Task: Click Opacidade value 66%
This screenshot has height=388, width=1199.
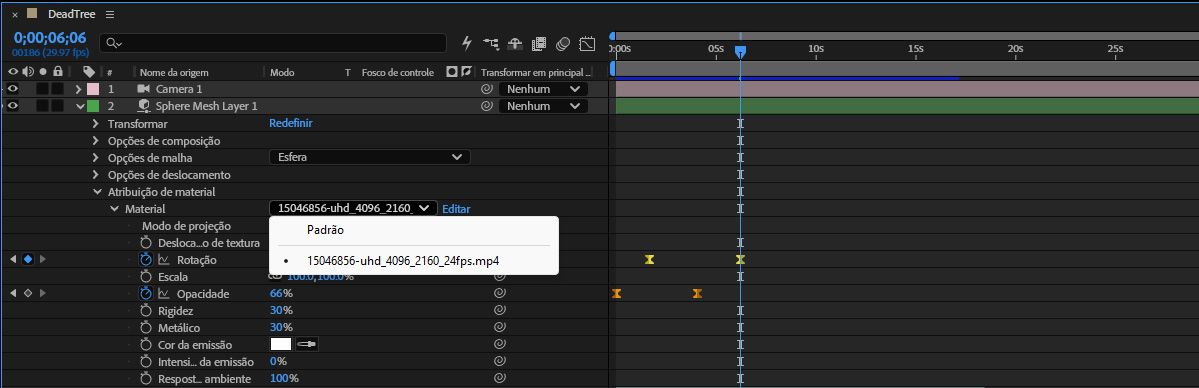Action: [x=281, y=293]
